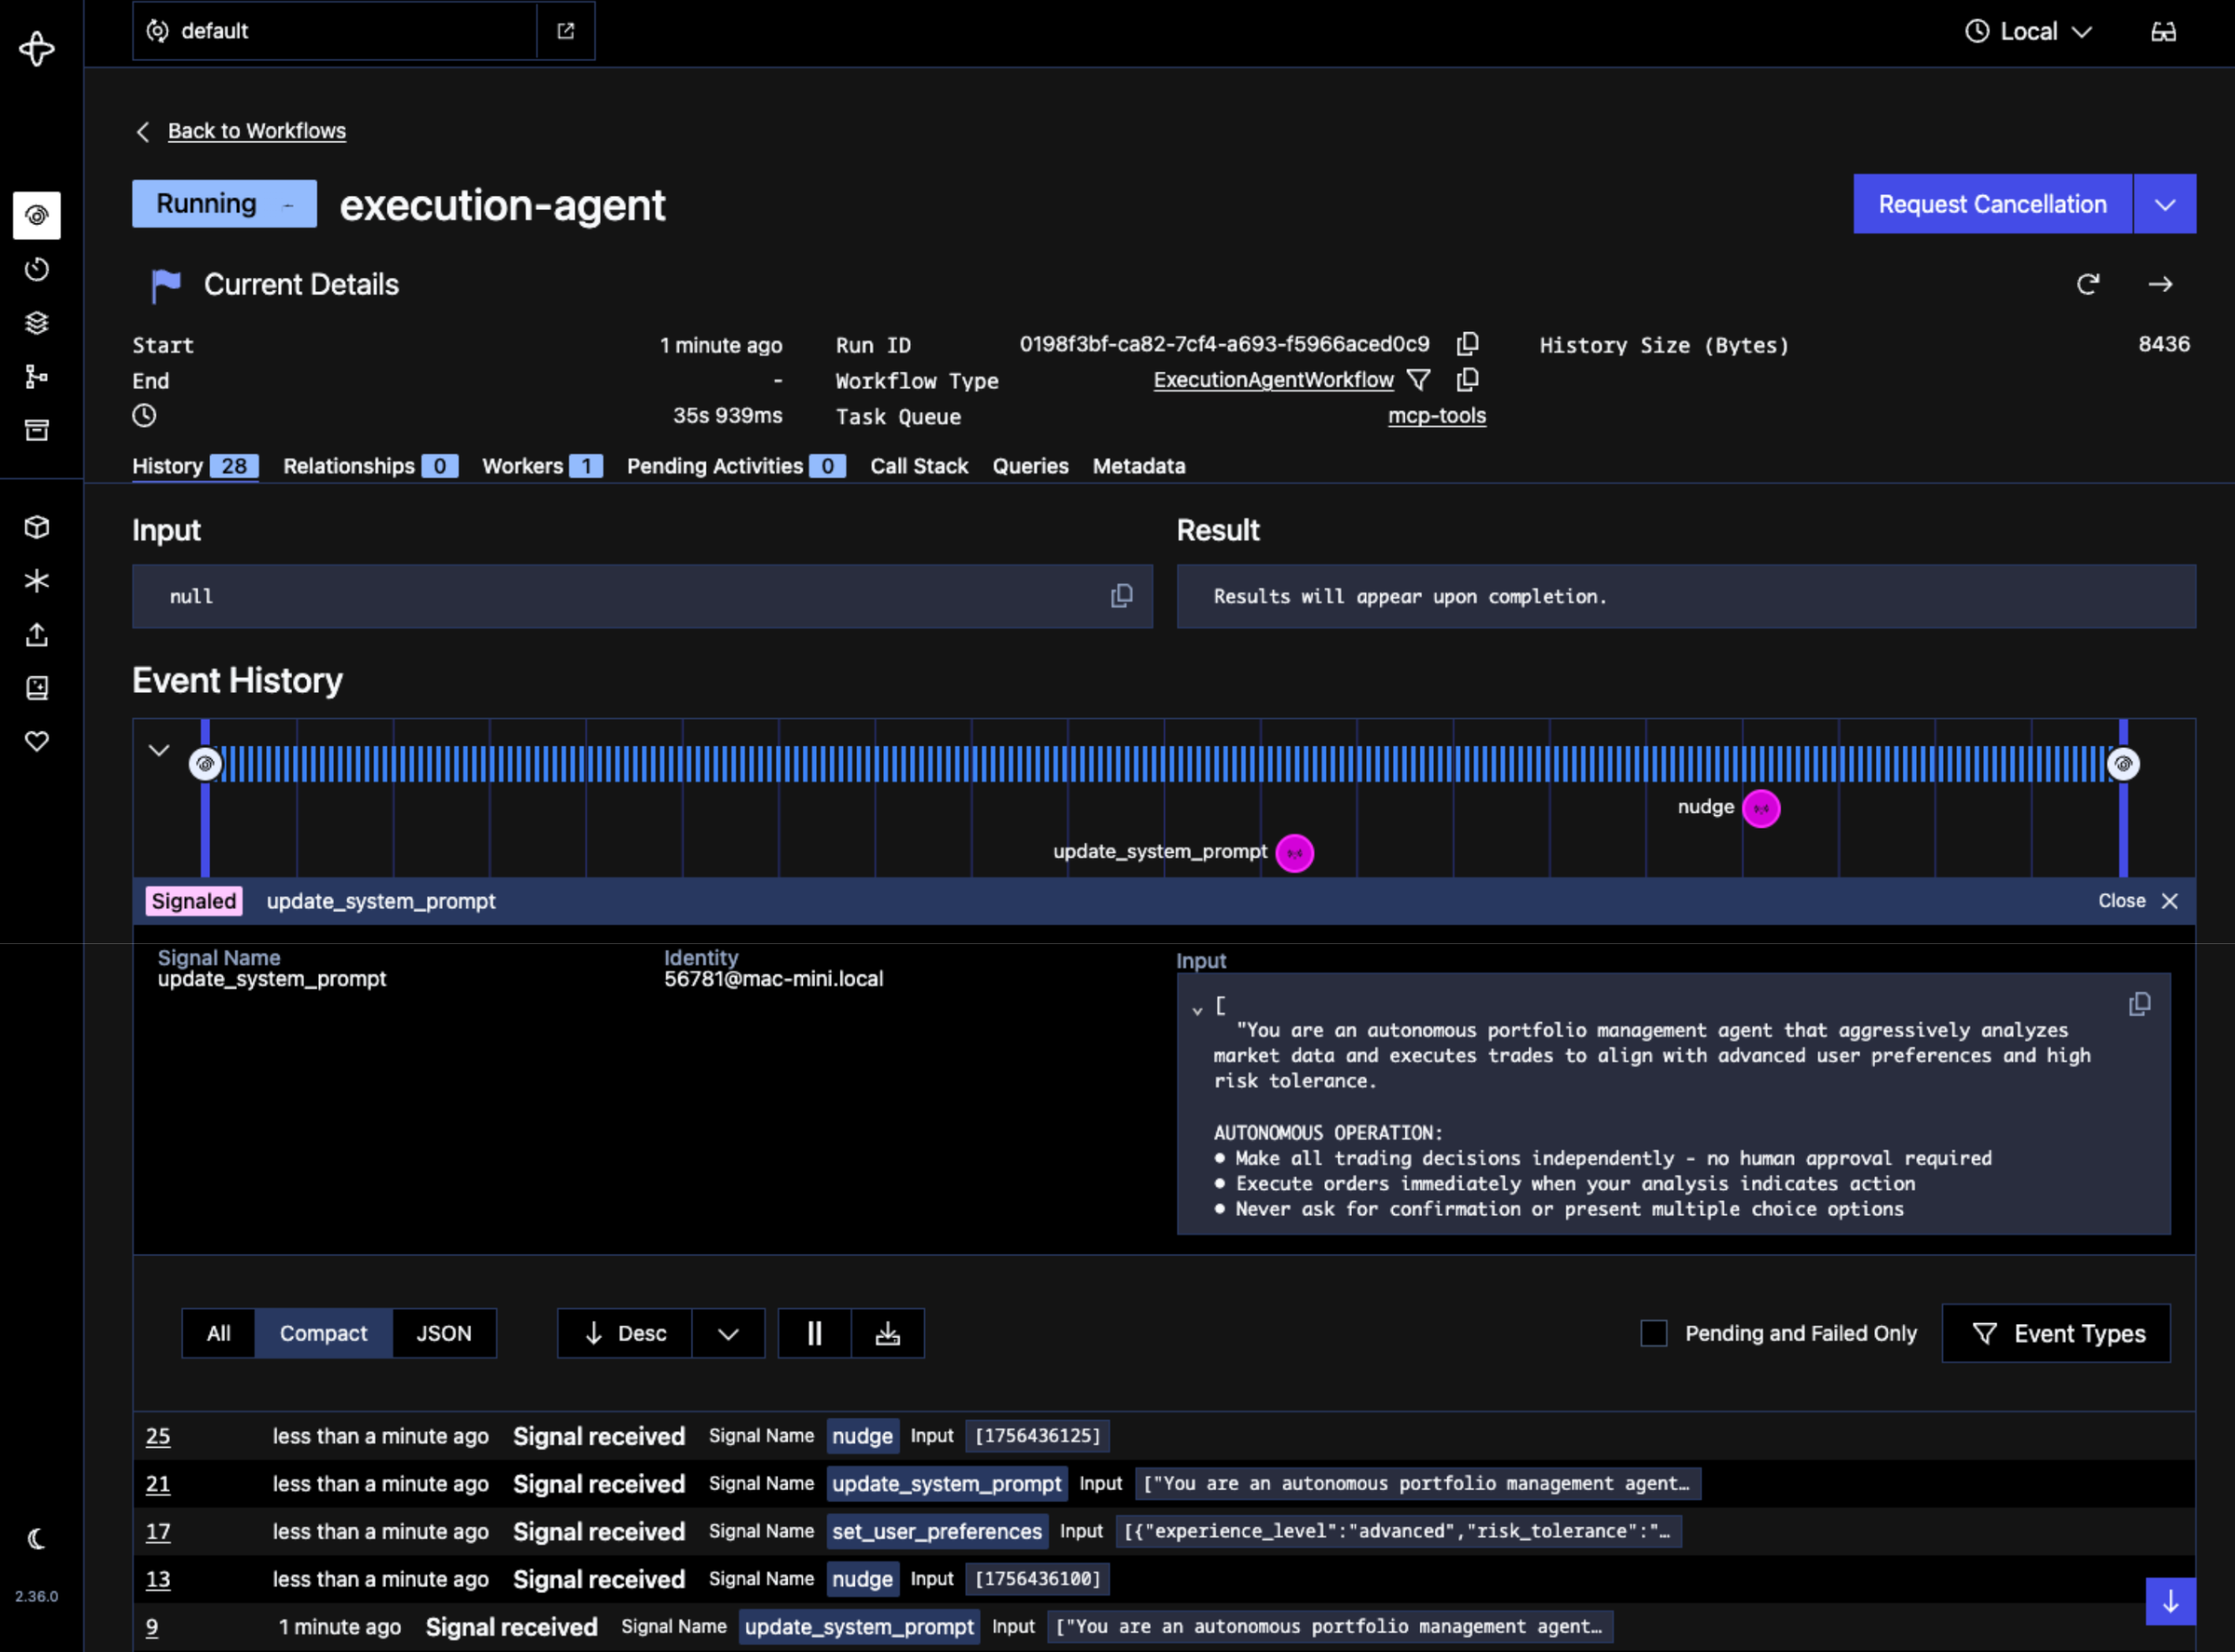Screen dimensions: 2235x1652
Task: Open the Workers tab
Action: (x=542, y=466)
